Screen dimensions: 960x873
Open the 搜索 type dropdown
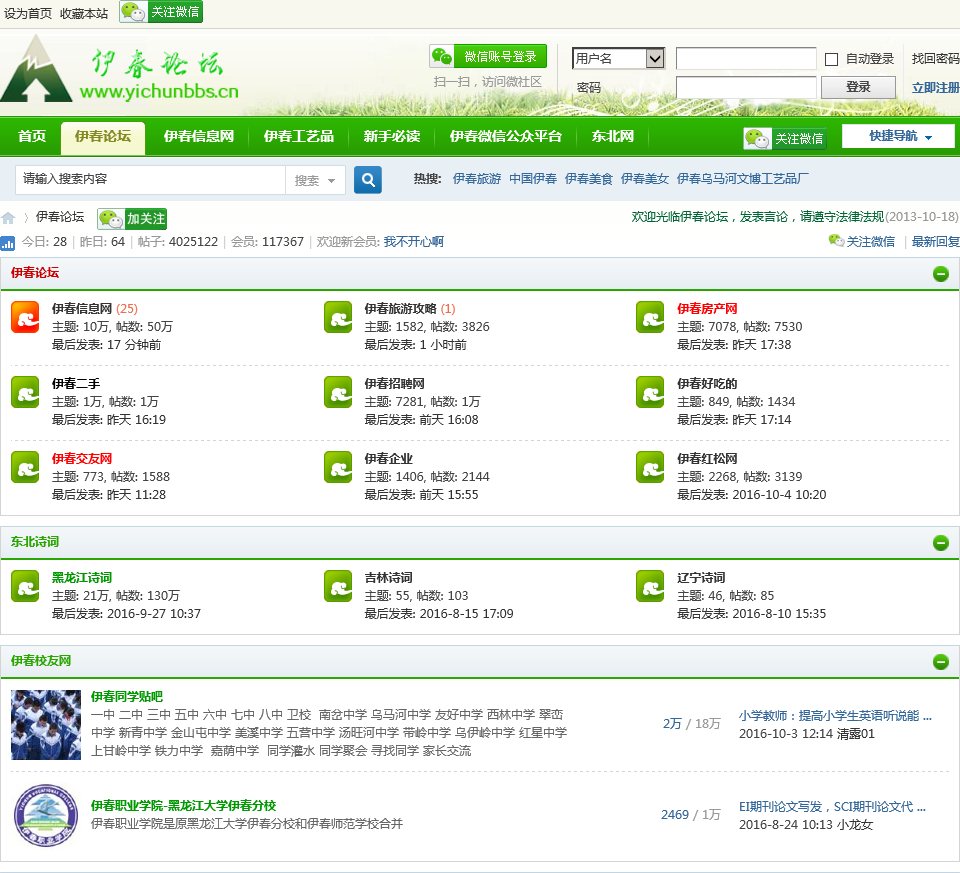point(315,181)
